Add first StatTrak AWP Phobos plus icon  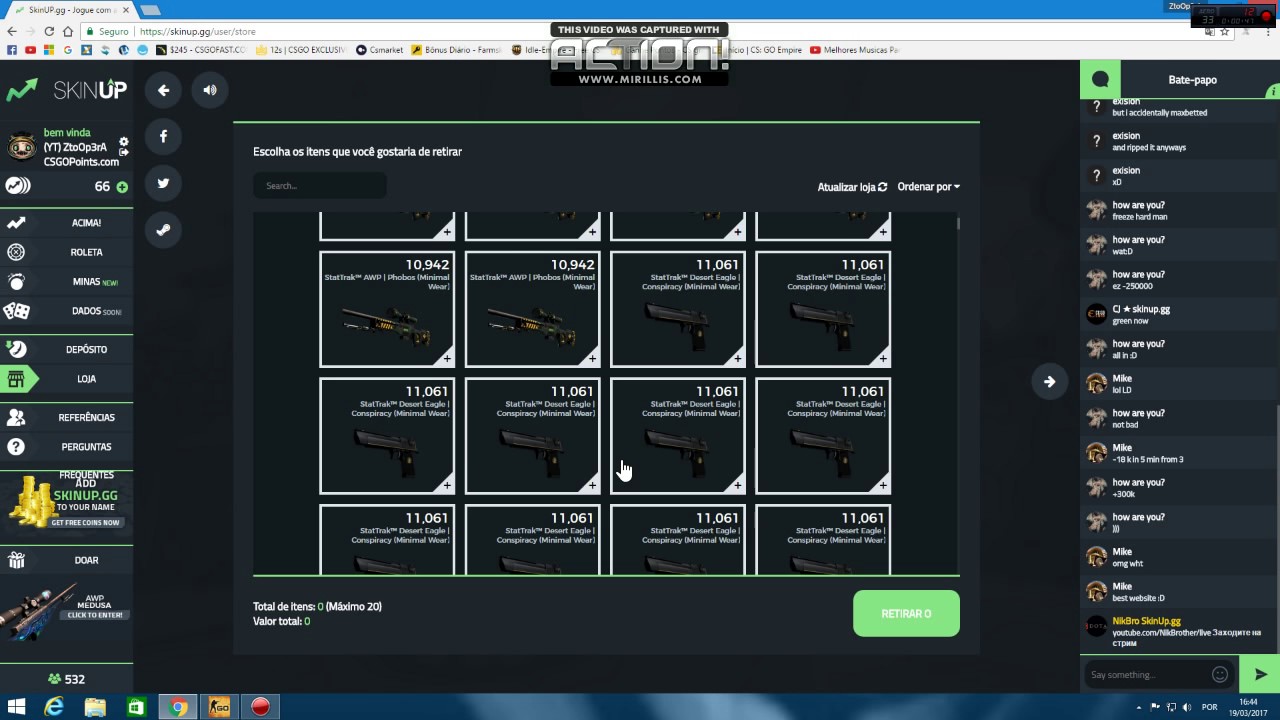(x=447, y=358)
